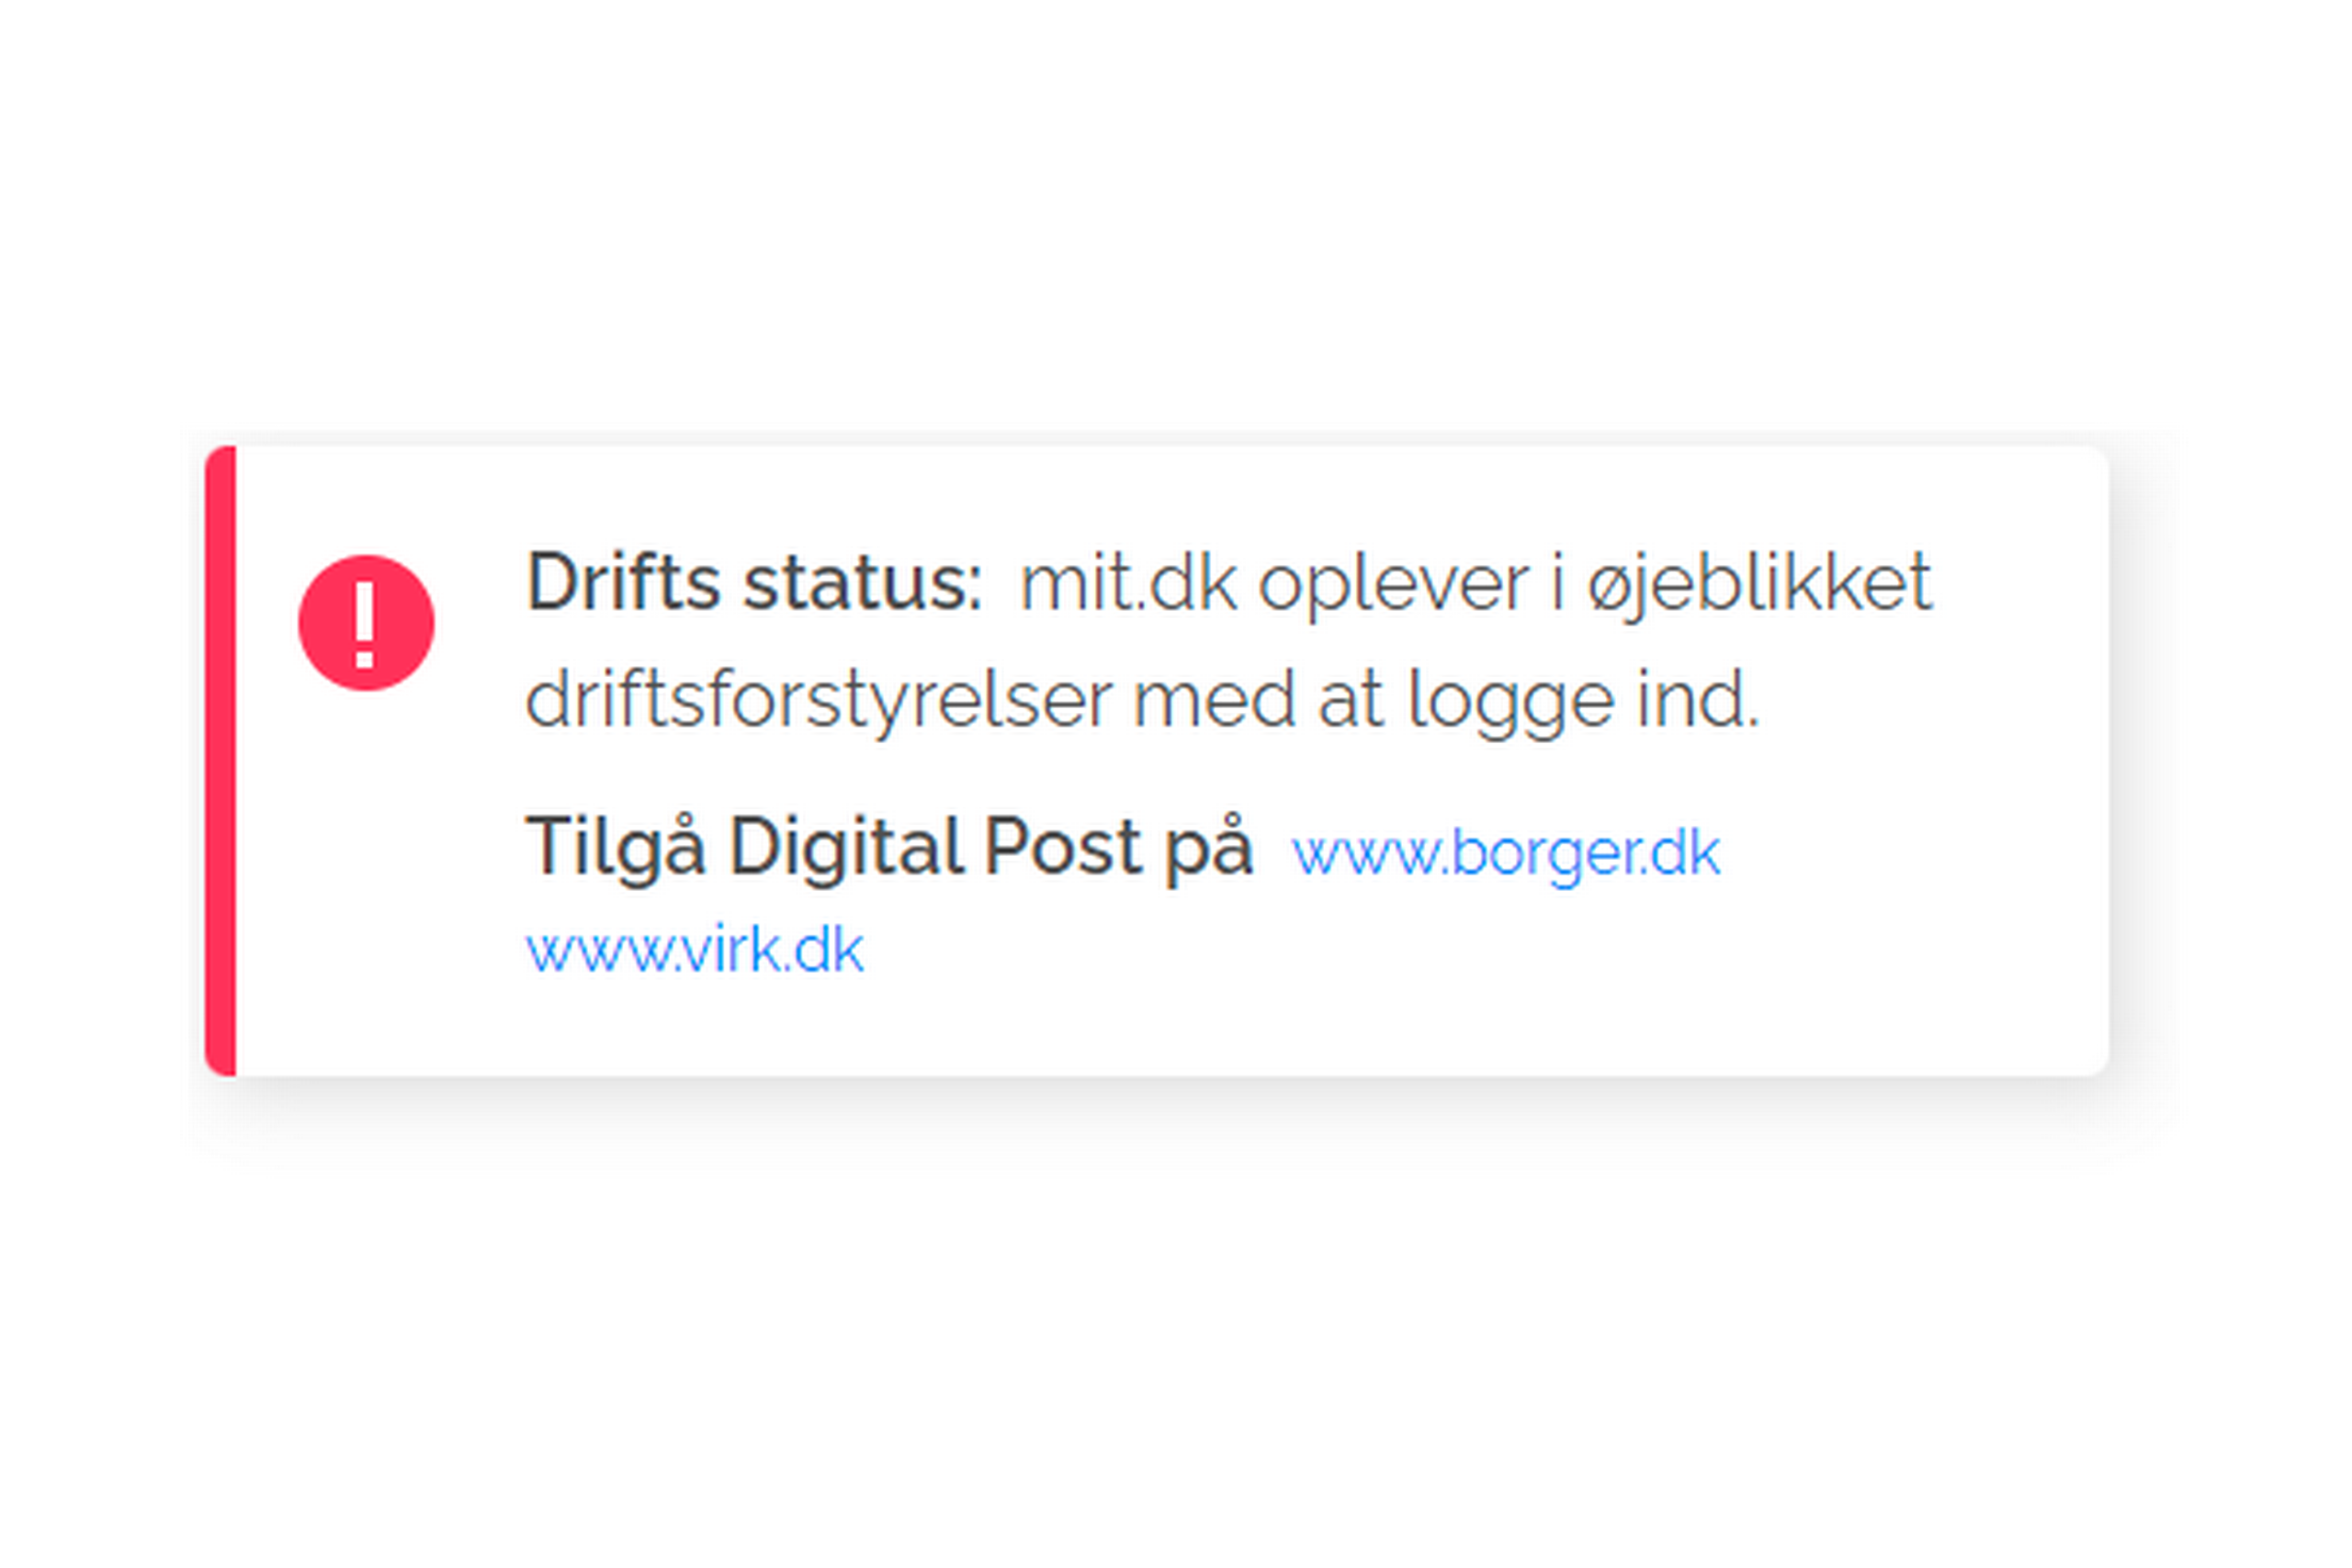The height and width of the screenshot is (1568, 2352).
Task: Click the word "Digital" in the bold line
Action: pos(846,849)
